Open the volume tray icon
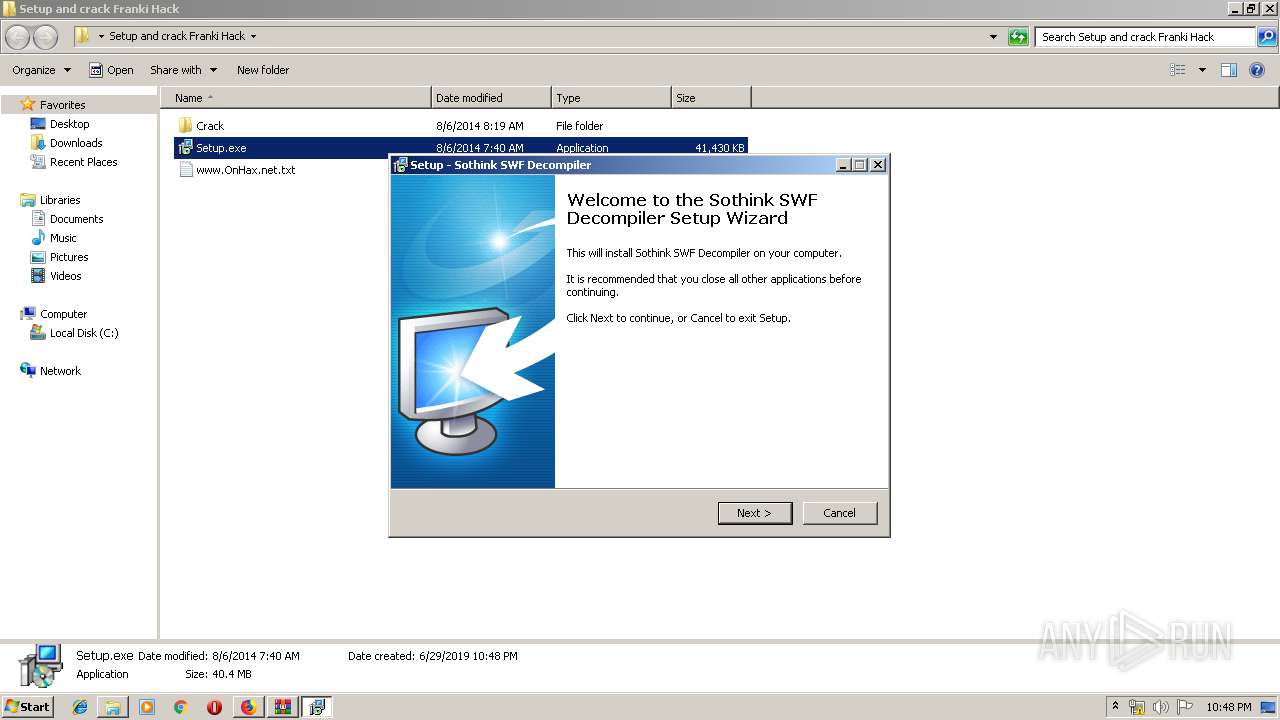This screenshot has height=720, width=1280. pyautogui.click(x=1161, y=707)
